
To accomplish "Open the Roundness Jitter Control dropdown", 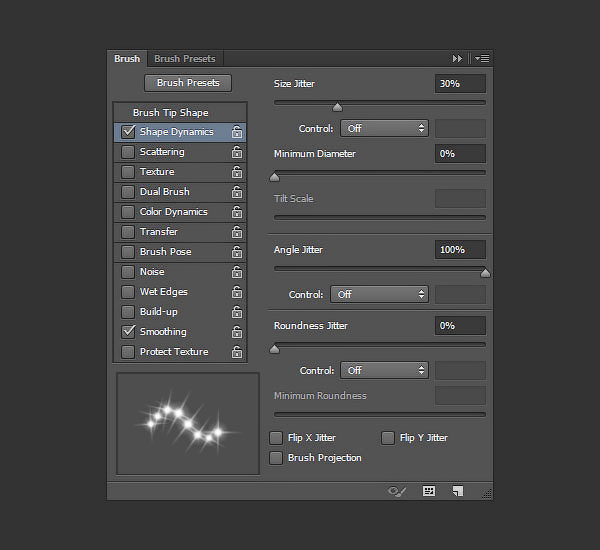I will tap(384, 370).
